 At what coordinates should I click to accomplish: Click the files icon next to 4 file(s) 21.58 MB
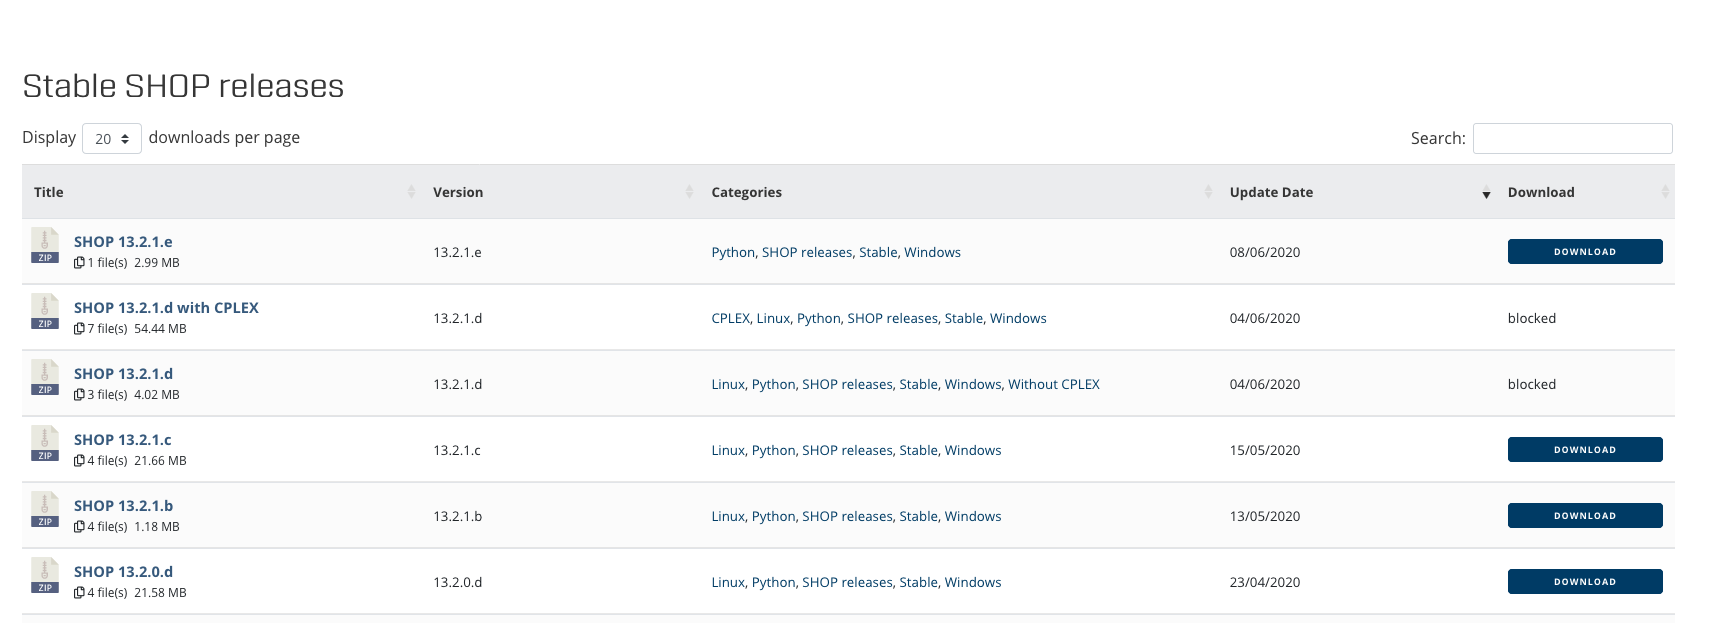click(x=79, y=593)
